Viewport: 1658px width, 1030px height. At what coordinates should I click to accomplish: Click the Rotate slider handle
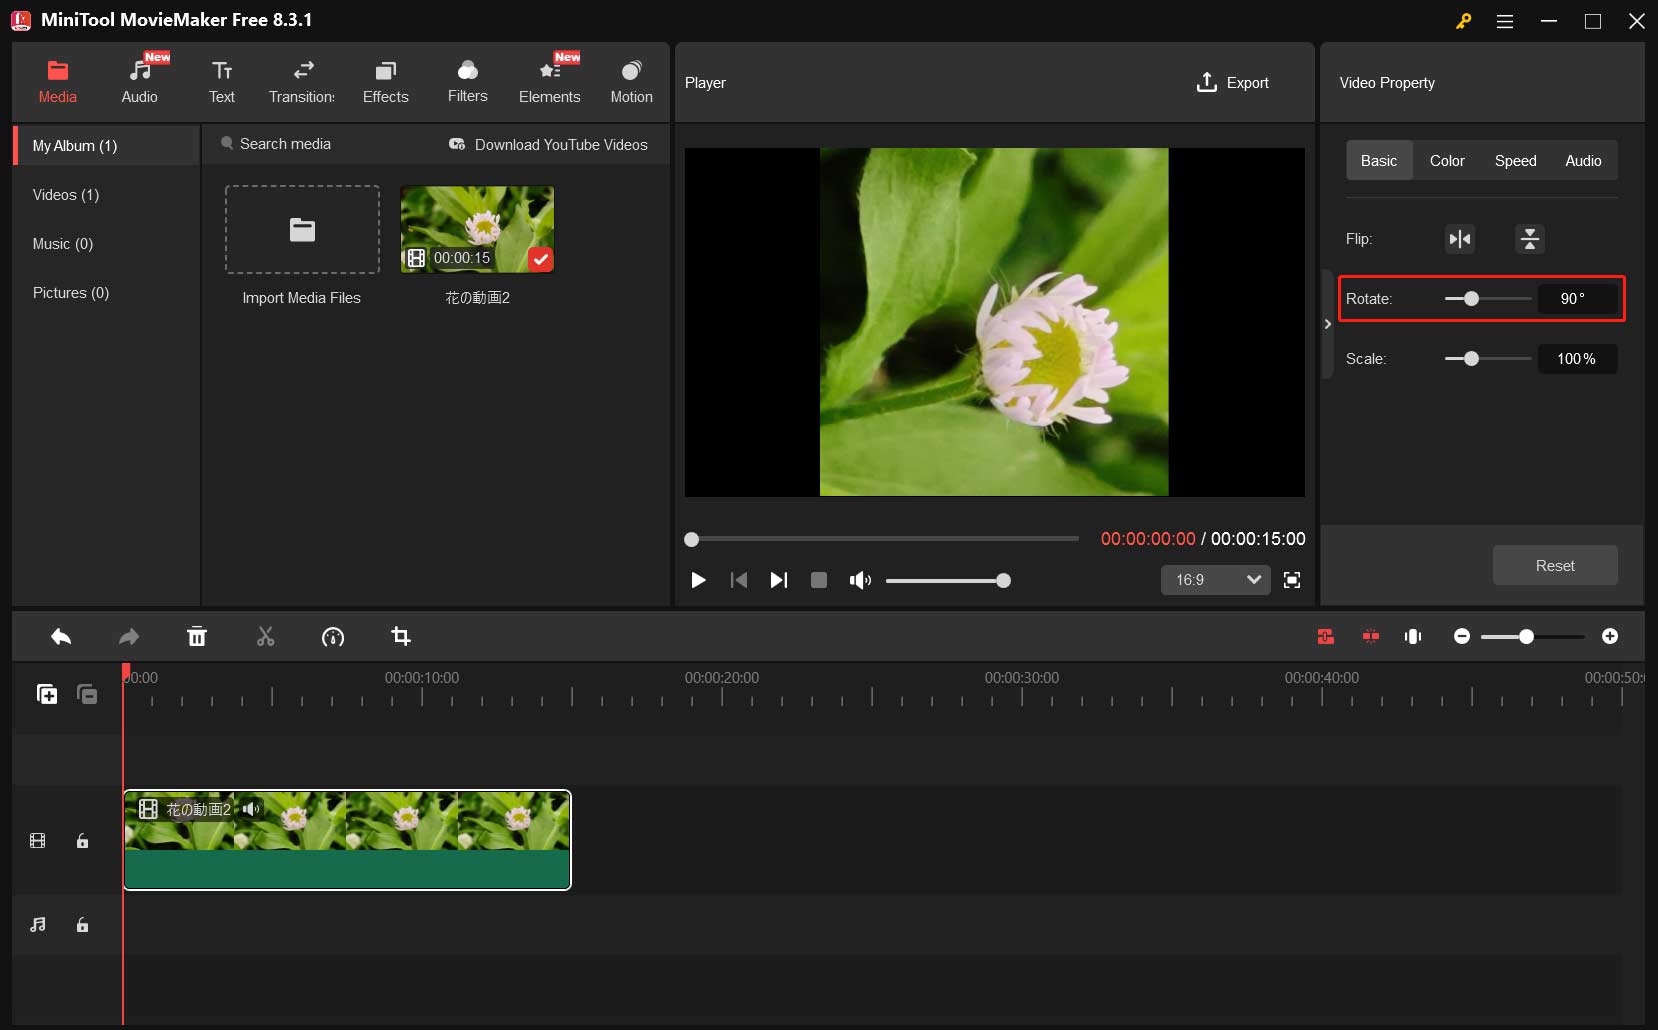click(1471, 299)
